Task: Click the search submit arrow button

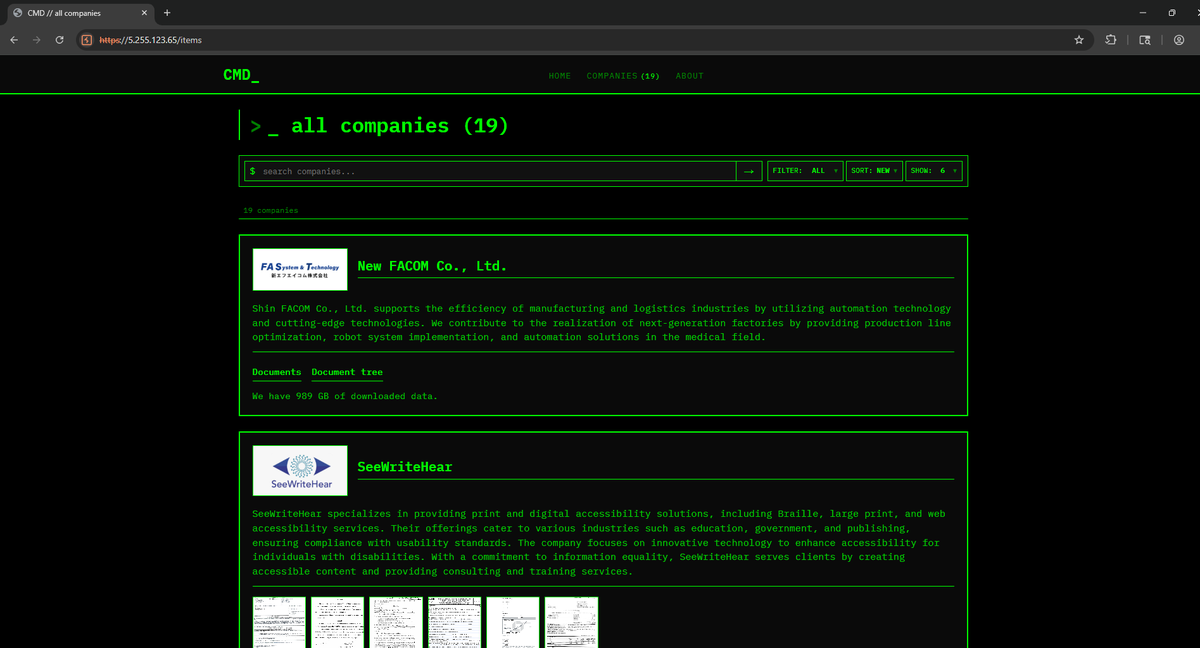Action: pos(749,171)
